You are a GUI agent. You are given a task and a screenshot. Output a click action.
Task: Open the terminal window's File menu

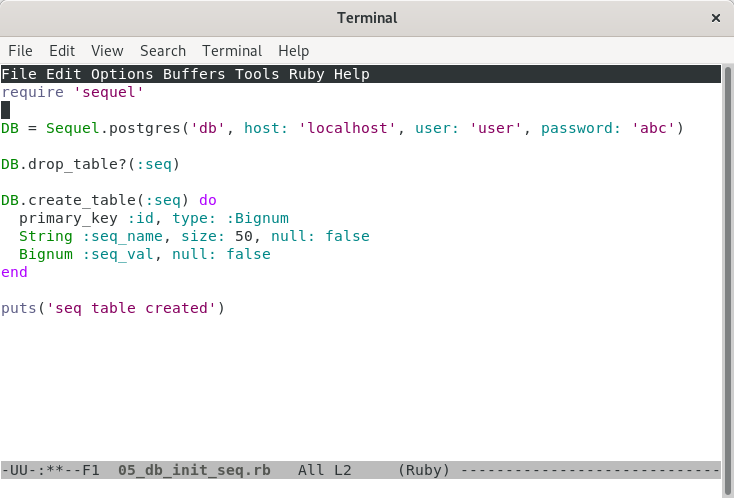tap(20, 51)
